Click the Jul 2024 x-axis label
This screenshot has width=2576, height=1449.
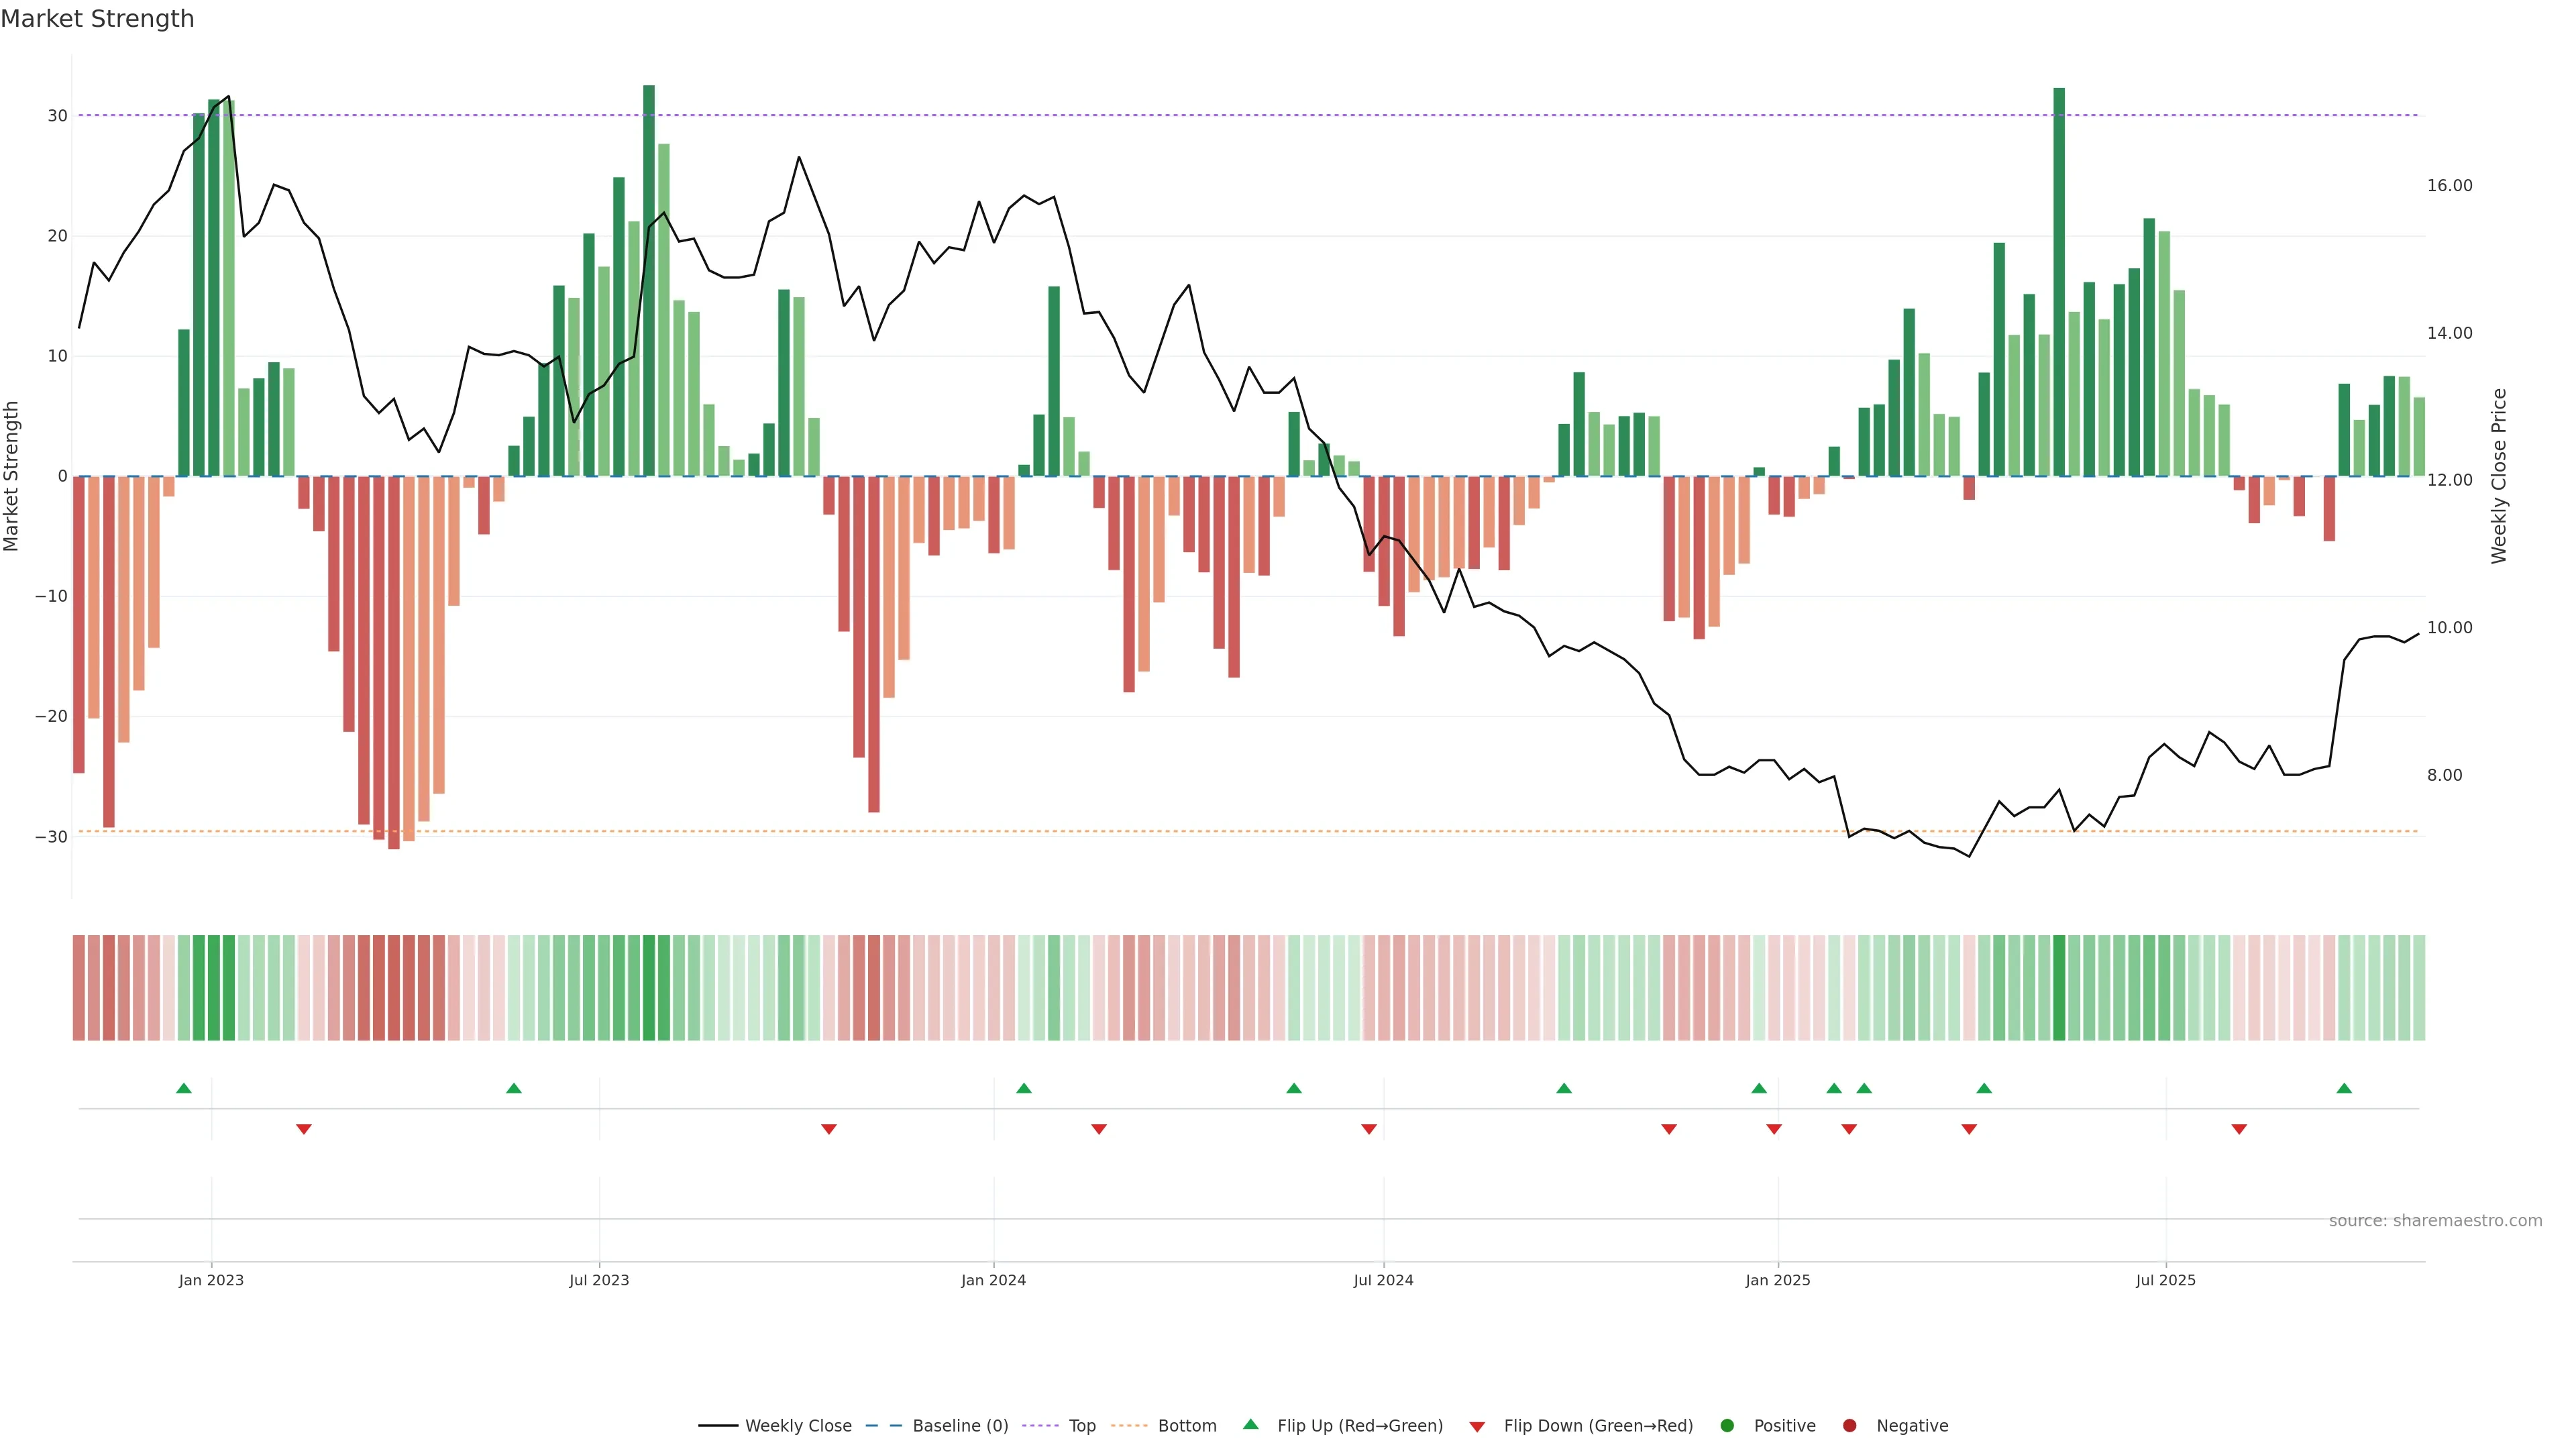1383,1280
